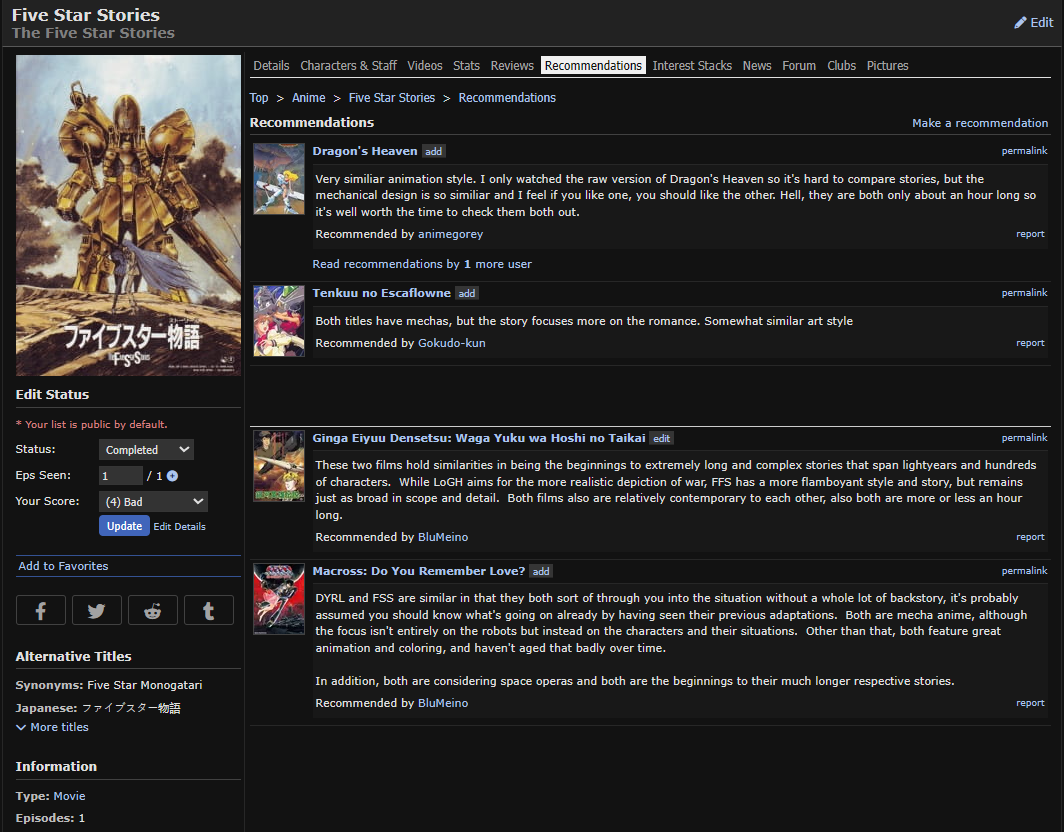Switch to the Stats tab
1064x832 pixels.
[x=466, y=66]
